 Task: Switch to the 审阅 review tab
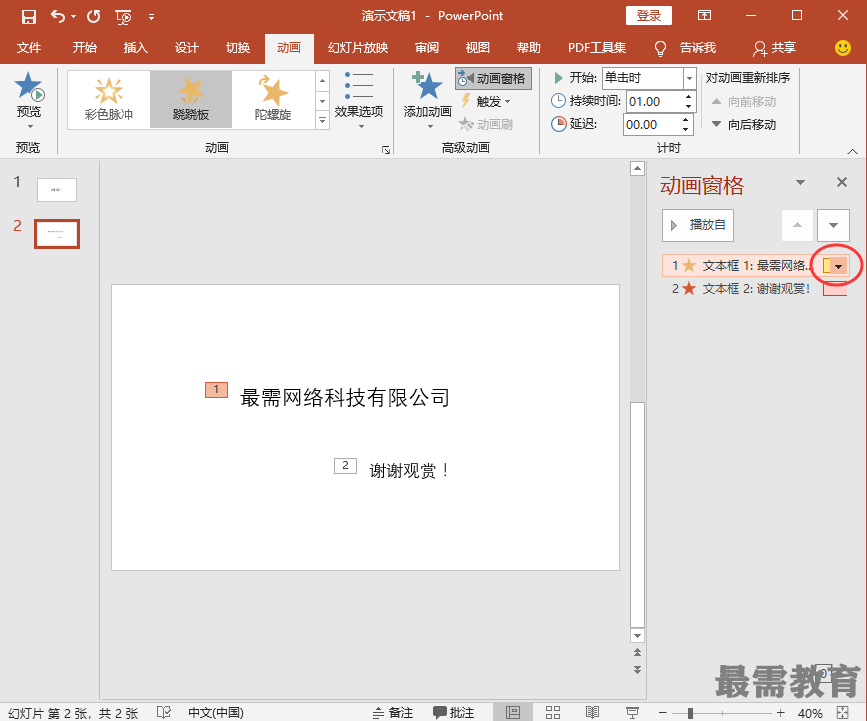[x=427, y=48]
